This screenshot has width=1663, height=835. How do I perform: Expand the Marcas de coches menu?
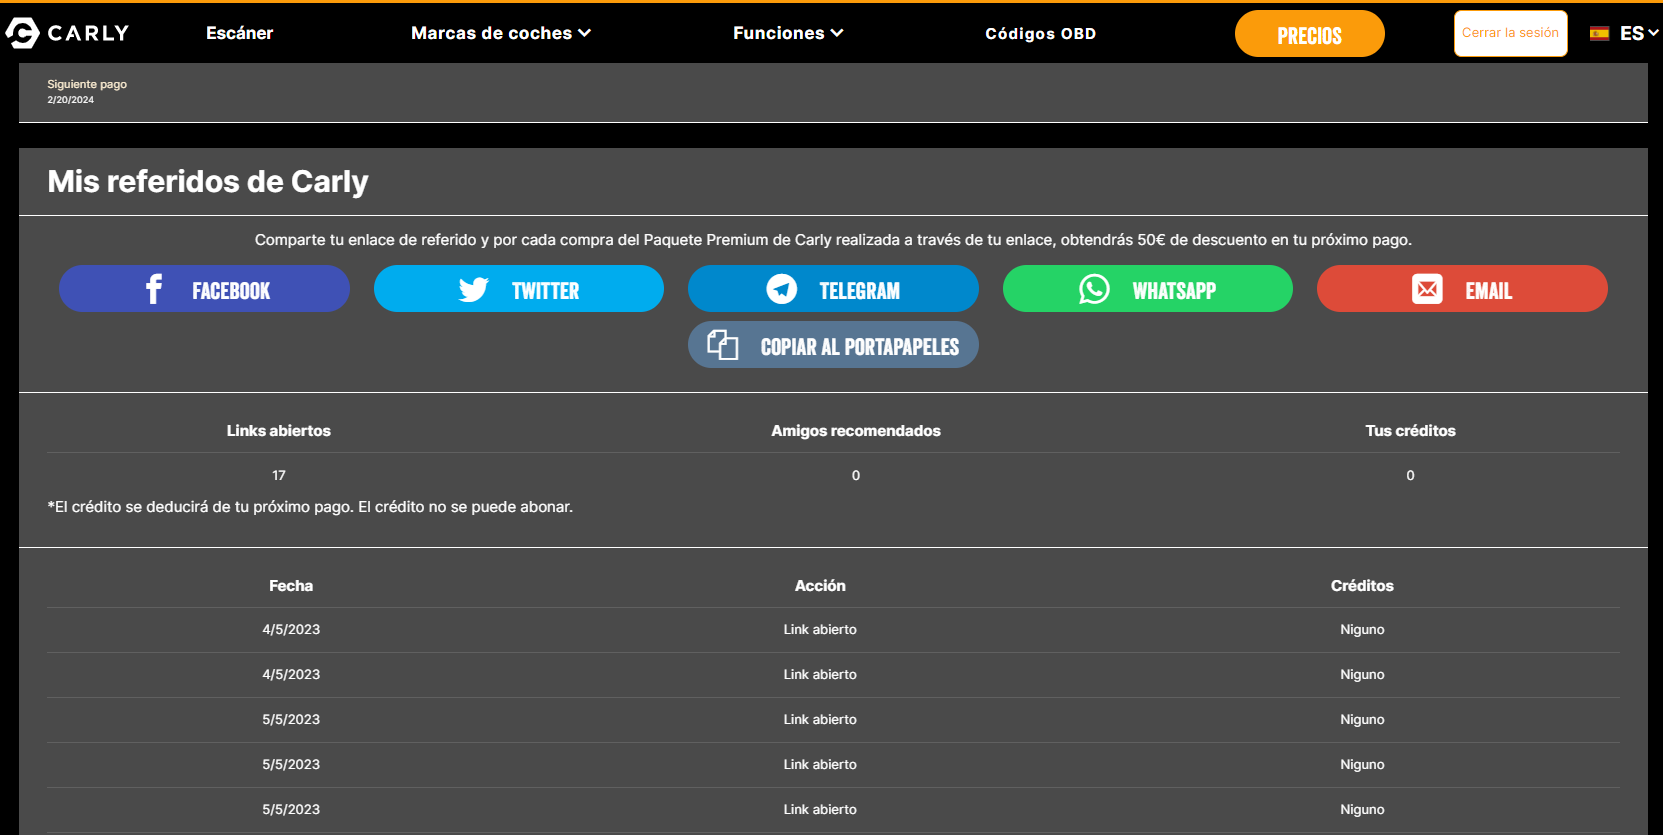501,33
